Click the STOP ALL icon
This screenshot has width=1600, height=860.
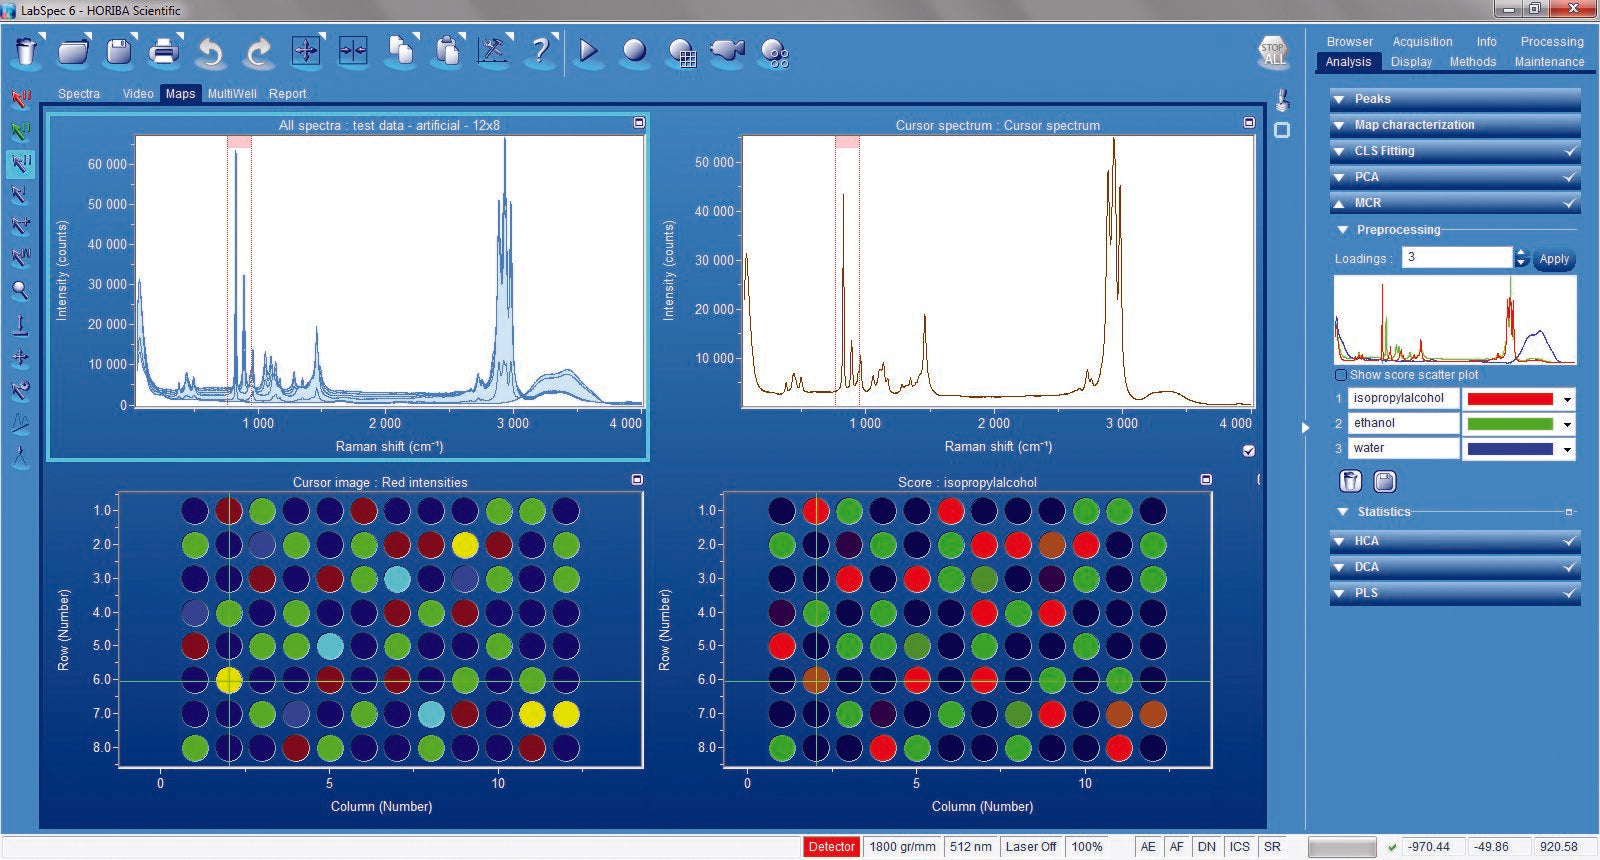click(1273, 52)
